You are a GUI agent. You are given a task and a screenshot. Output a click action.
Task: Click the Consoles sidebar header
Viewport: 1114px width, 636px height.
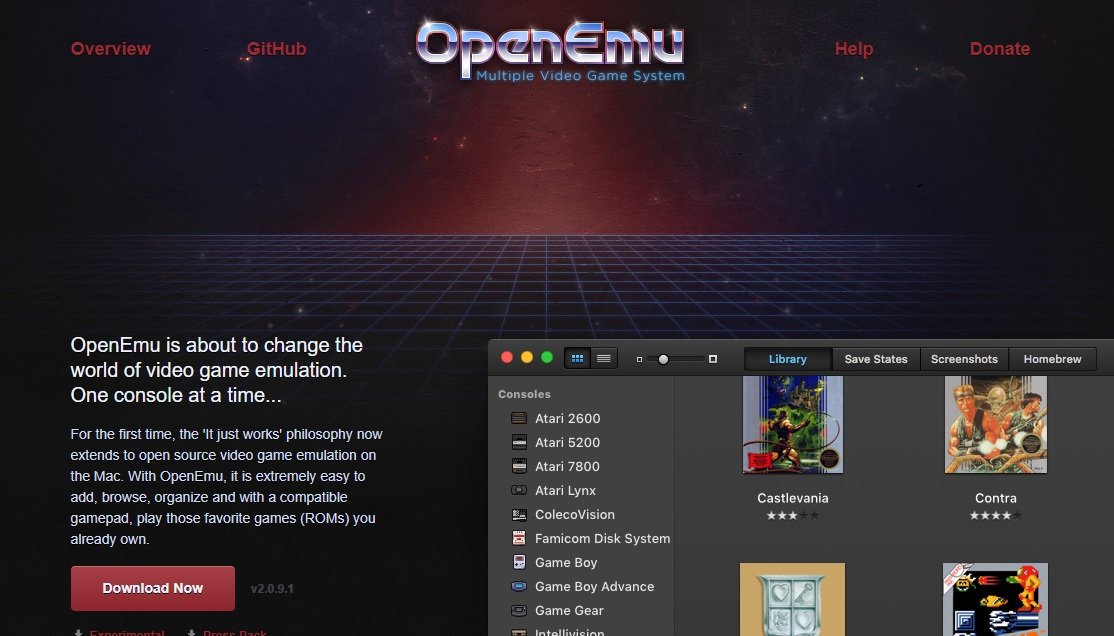coord(524,394)
